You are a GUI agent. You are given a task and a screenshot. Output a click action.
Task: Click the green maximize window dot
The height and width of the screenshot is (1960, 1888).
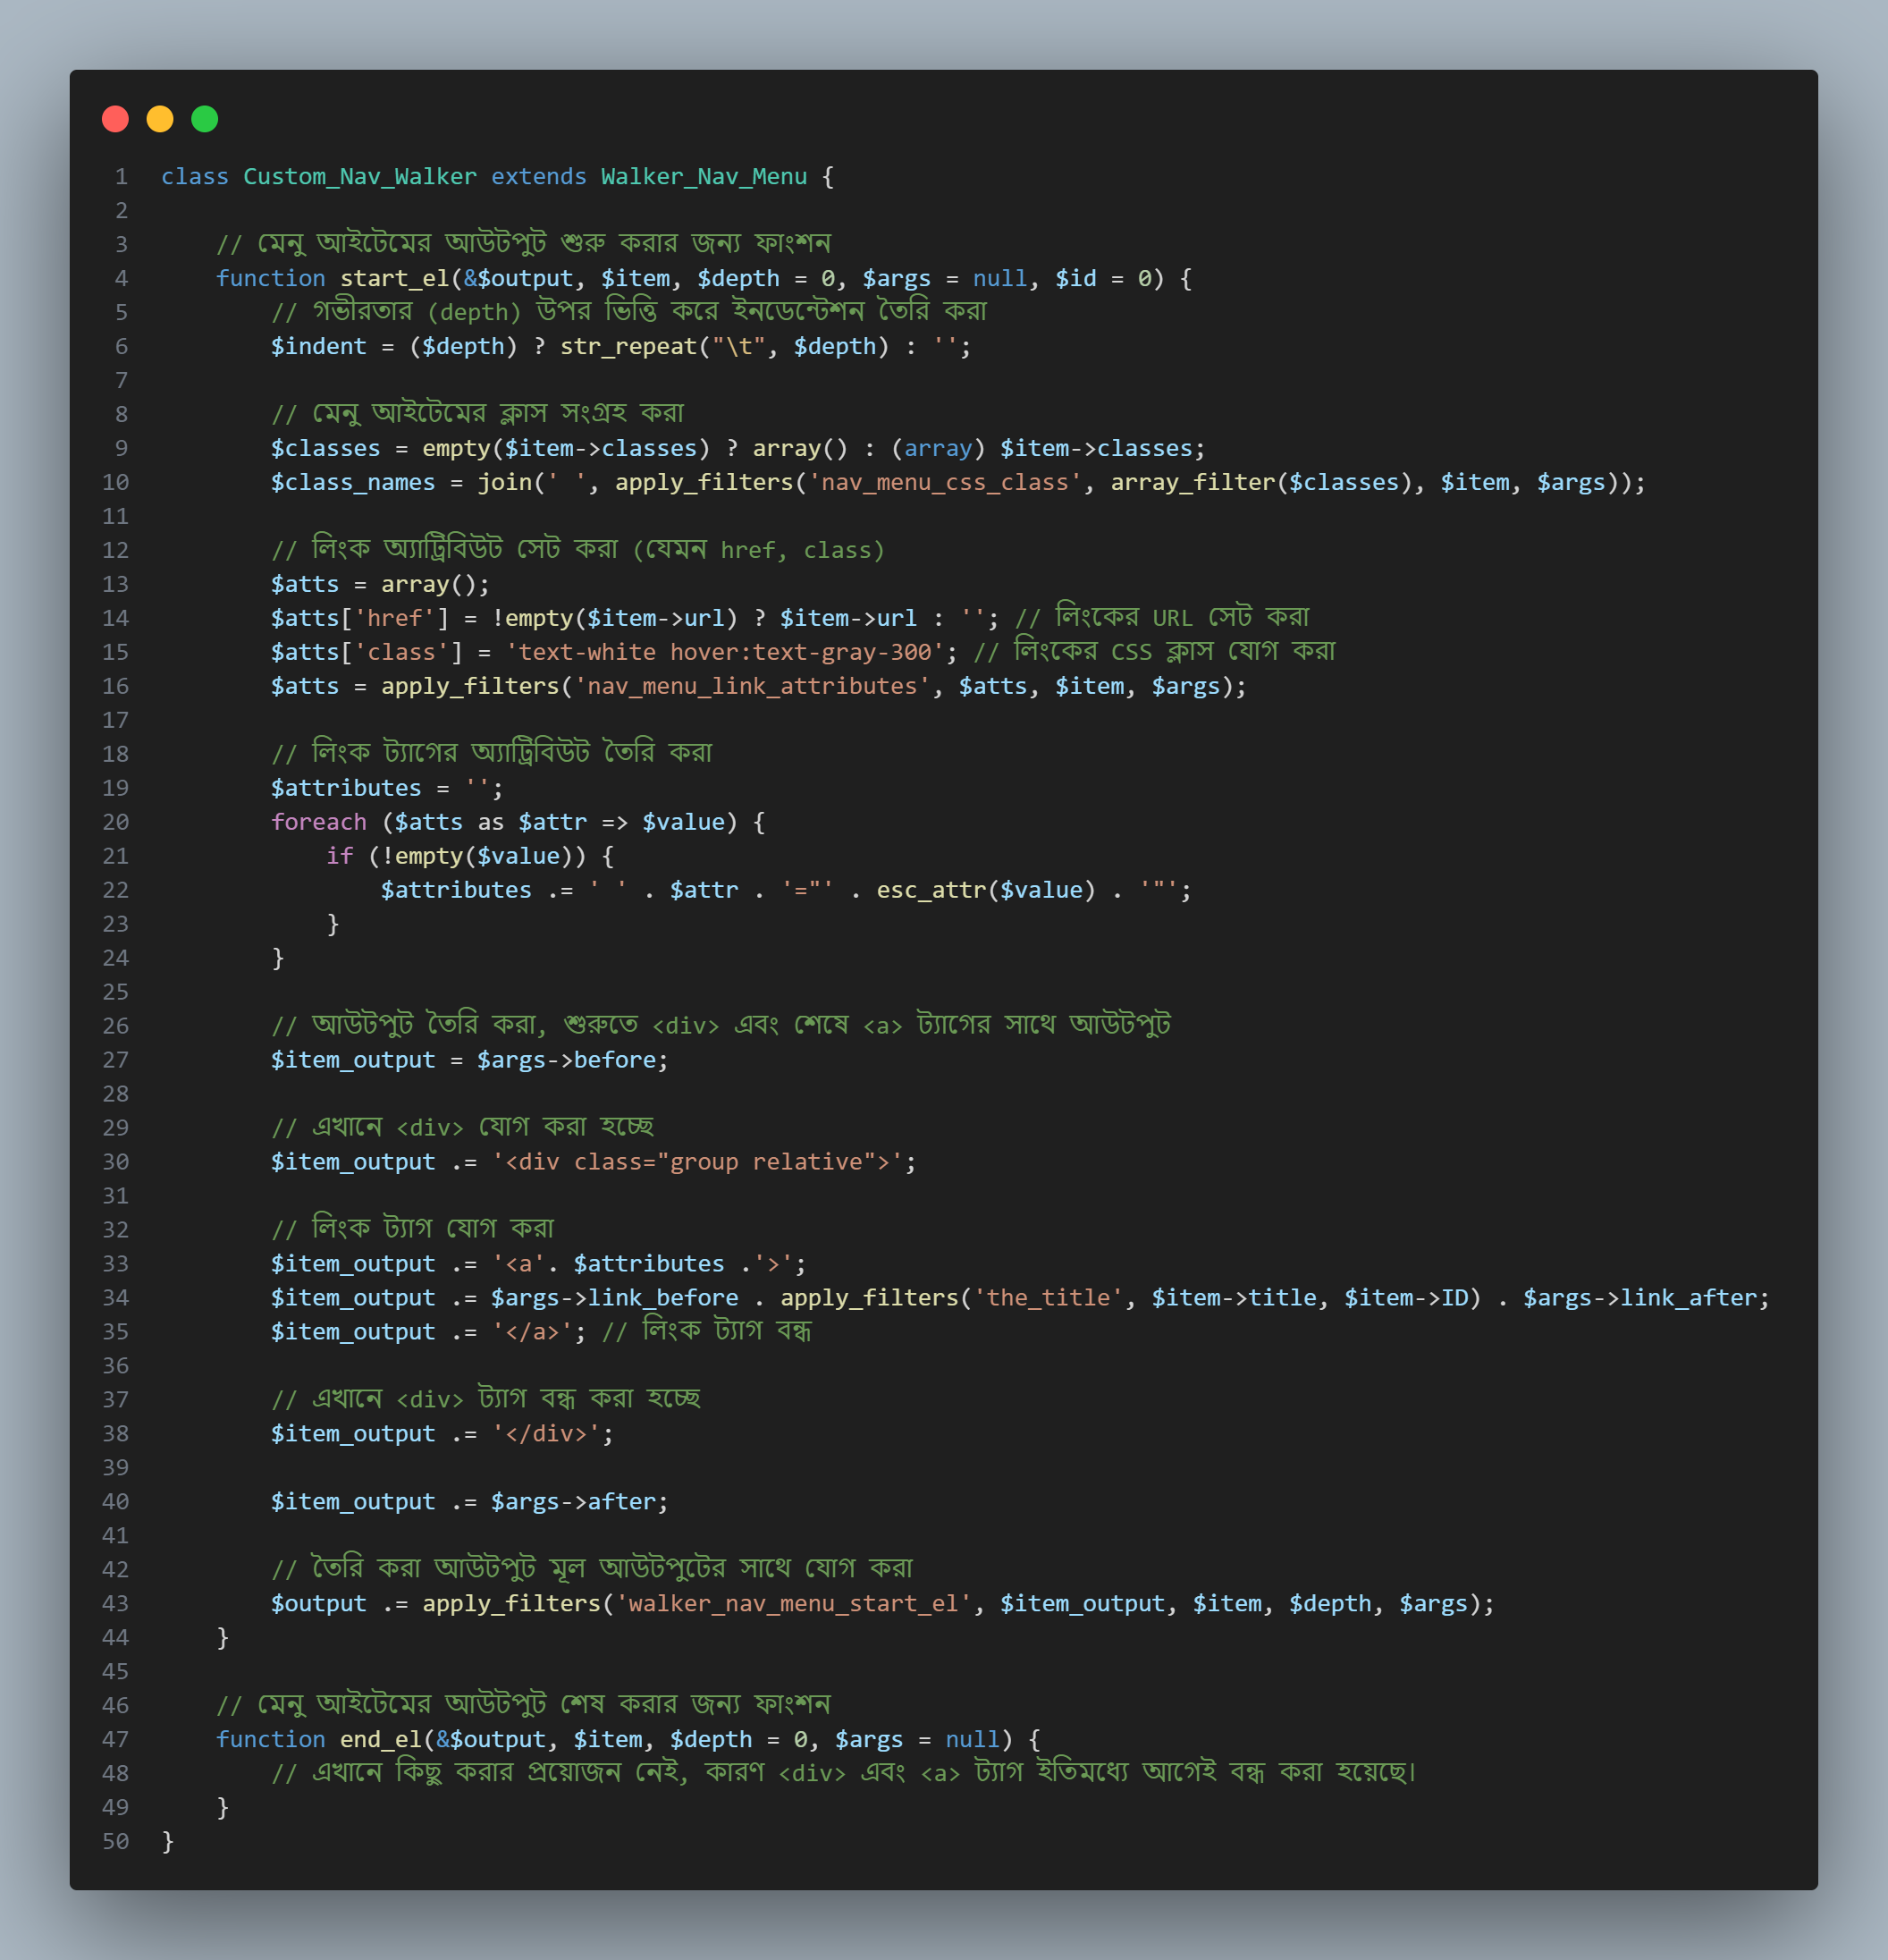pyautogui.click(x=205, y=119)
